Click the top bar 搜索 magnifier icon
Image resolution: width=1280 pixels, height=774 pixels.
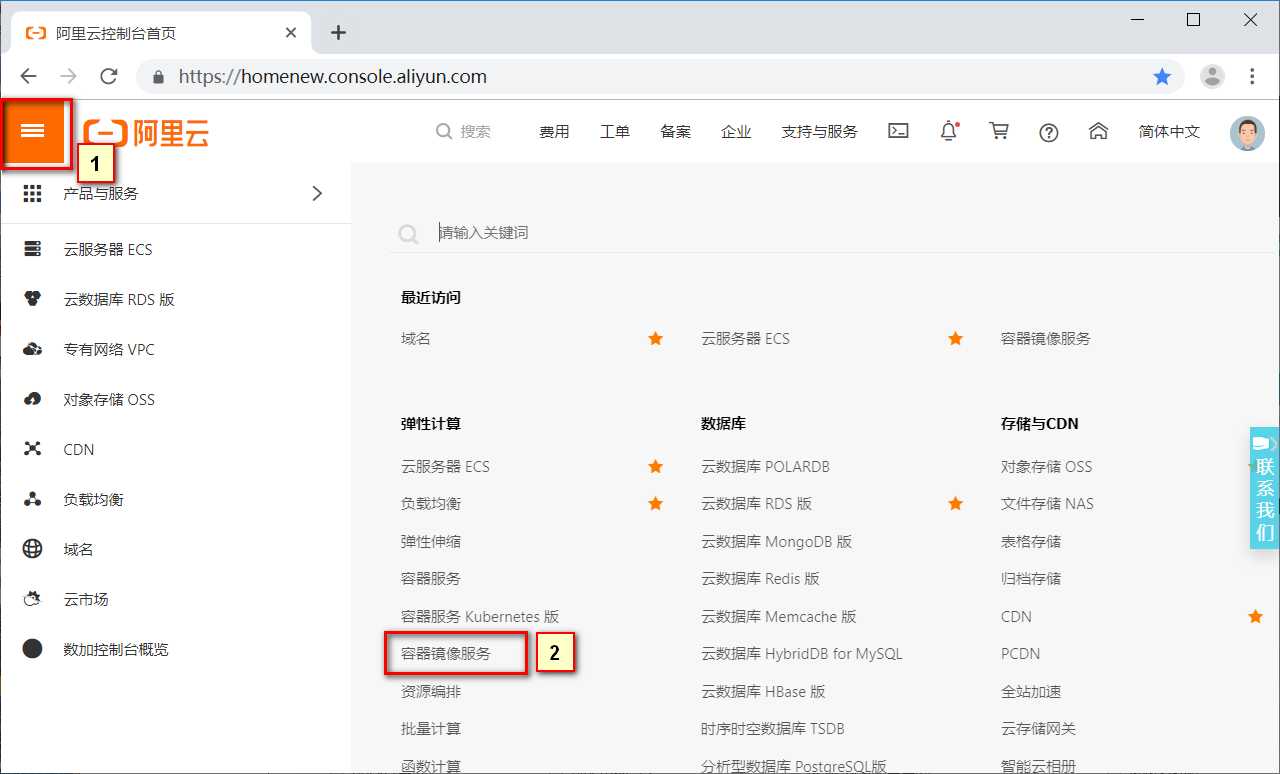[444, 131]
